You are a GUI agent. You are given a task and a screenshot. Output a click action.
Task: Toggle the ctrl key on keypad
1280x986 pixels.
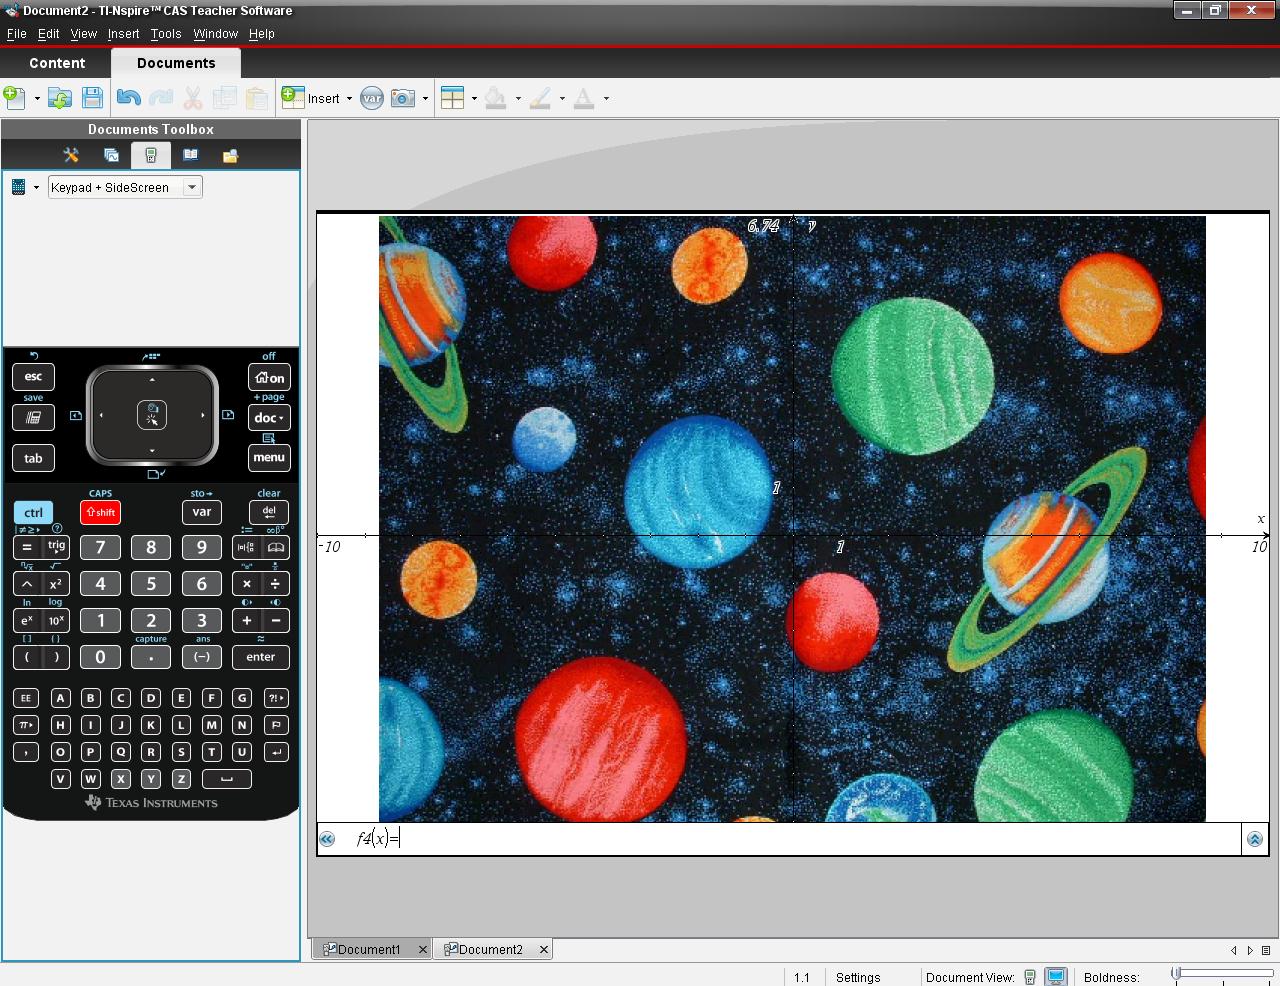33,512
